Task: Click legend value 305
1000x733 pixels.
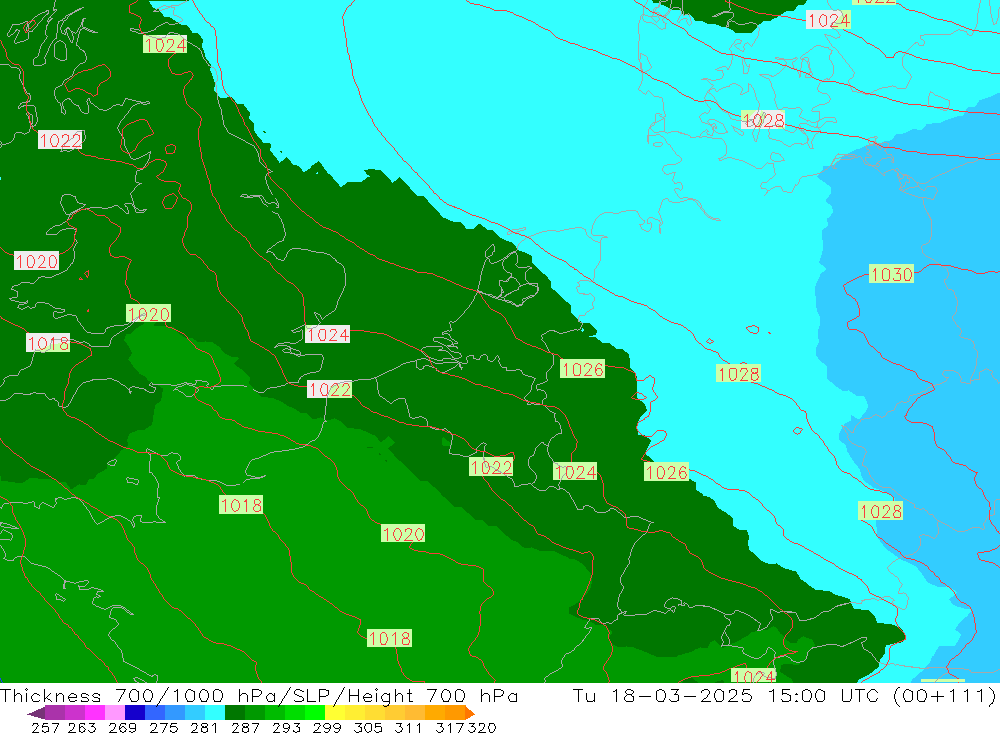Action: click(367, 727)
